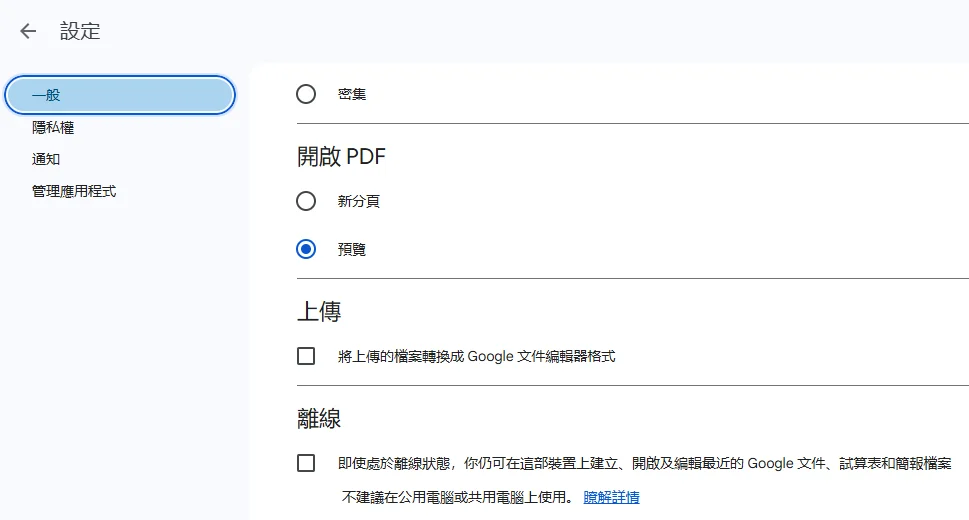
Task: Open the 瞭解詳情 link
Action: pos(611,497)
